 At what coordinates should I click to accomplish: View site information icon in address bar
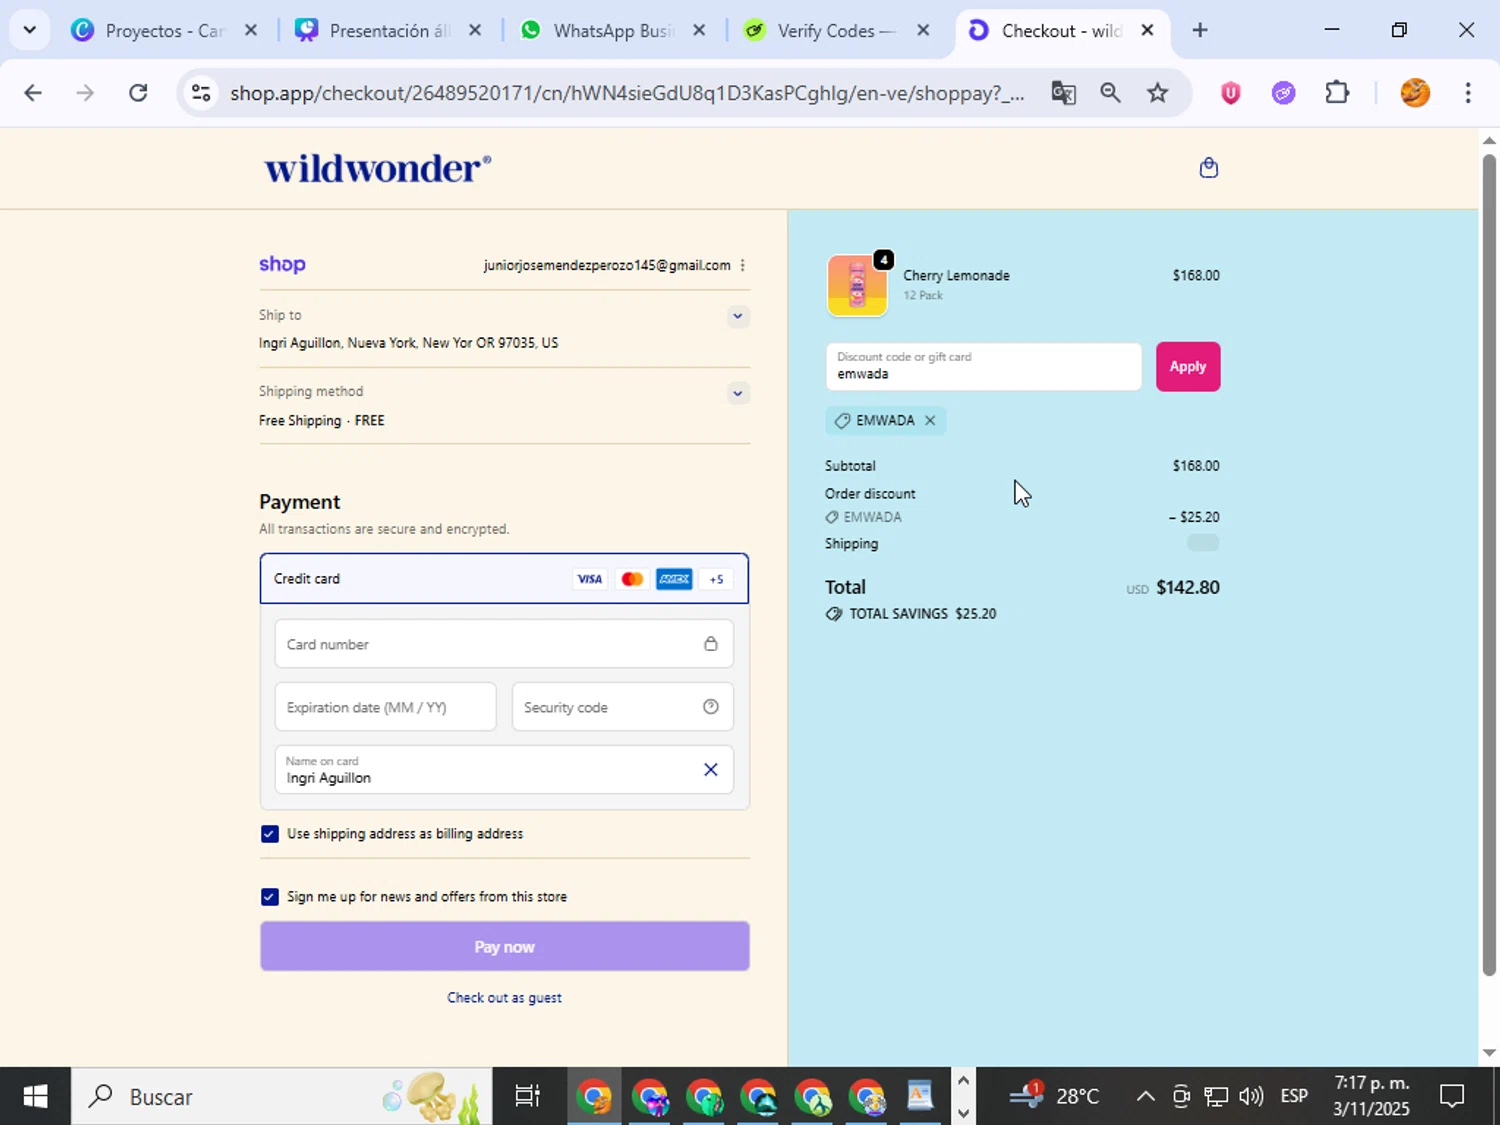pos(201,93)
